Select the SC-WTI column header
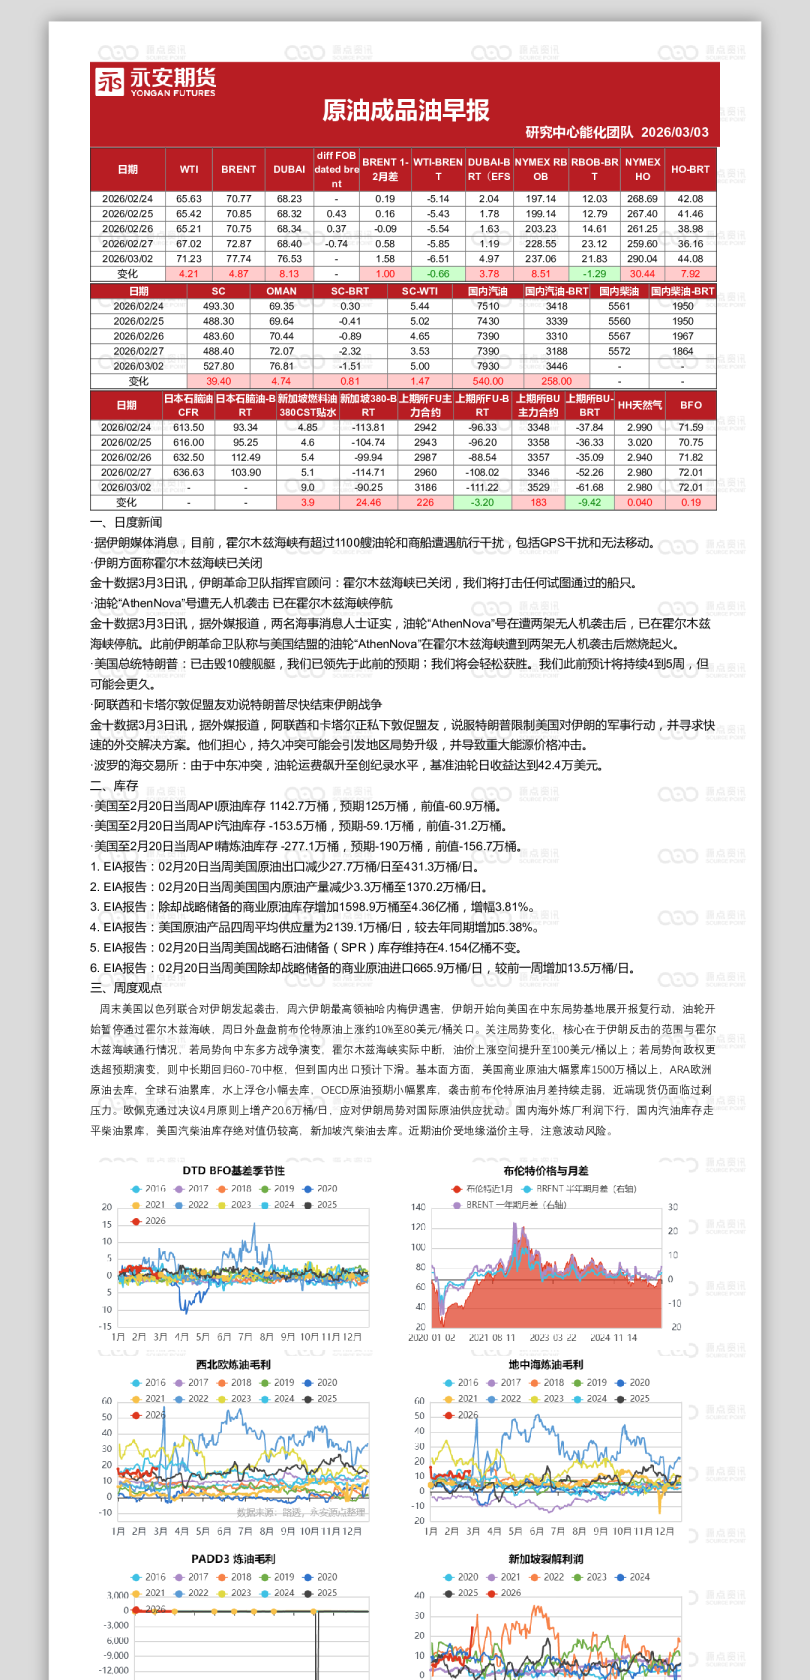810x1680 pixels. click(x=420, y=291)
